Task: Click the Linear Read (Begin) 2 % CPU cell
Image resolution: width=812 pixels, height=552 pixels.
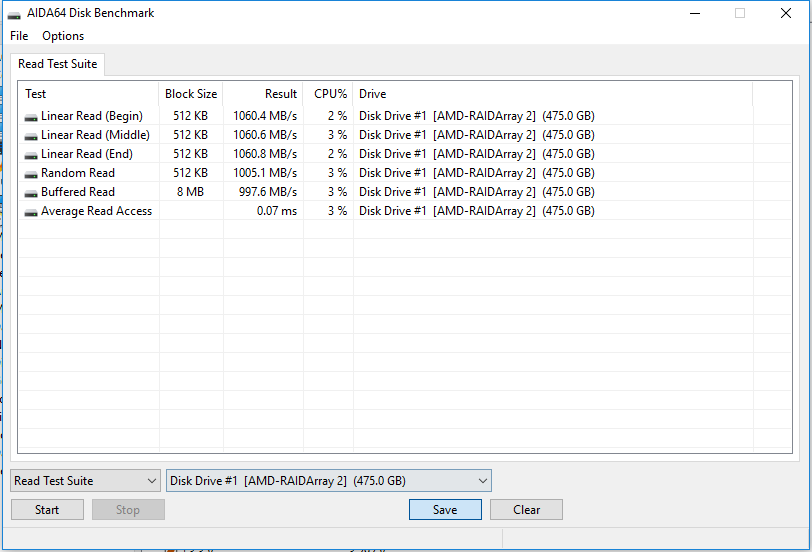Action: tap(337, 116)
